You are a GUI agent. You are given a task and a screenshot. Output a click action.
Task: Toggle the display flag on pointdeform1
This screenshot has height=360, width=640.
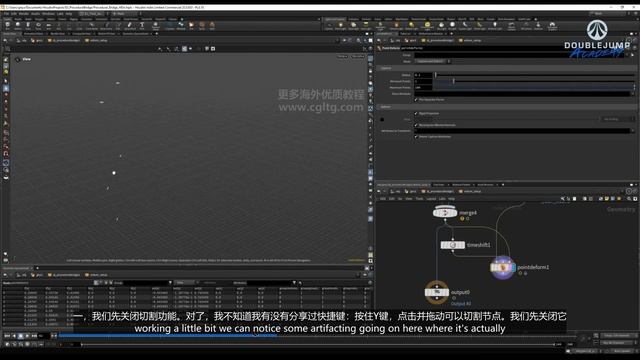(513, 267)
